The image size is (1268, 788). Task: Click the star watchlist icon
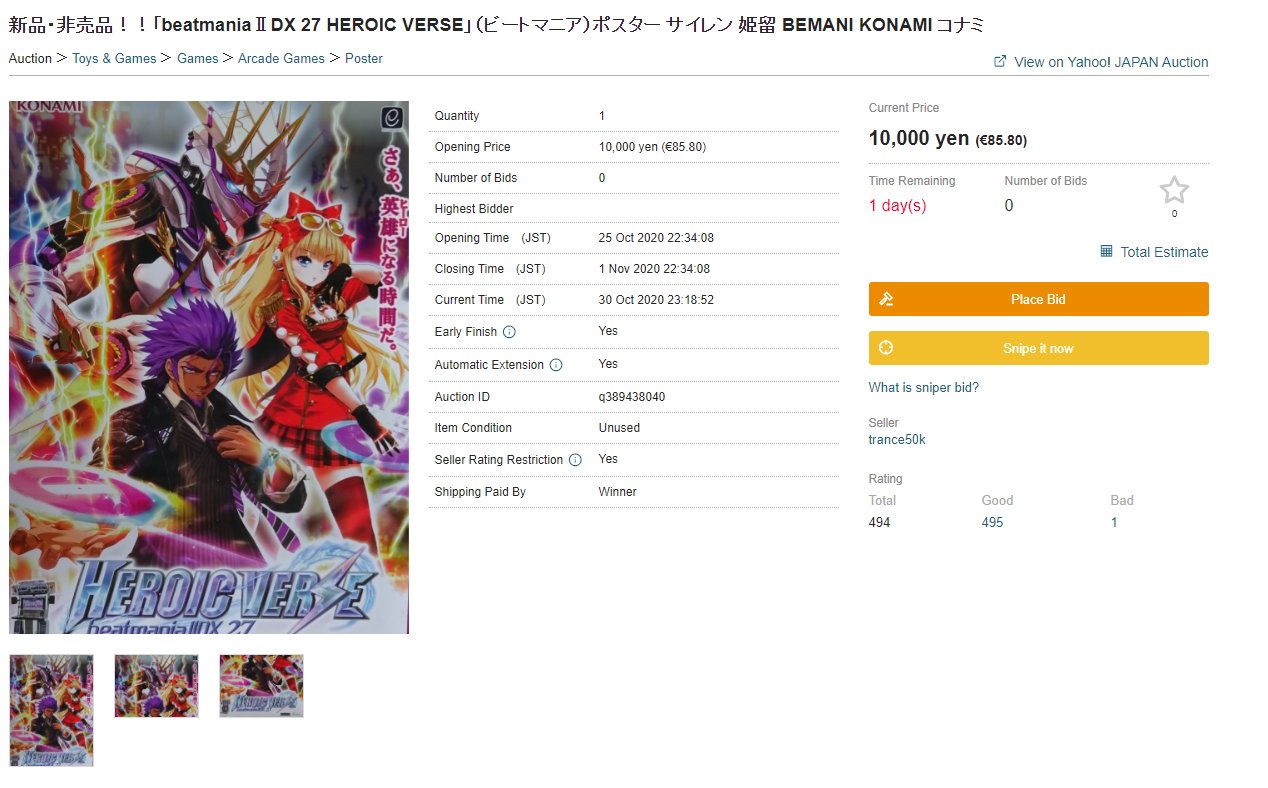pos(1174,190)
